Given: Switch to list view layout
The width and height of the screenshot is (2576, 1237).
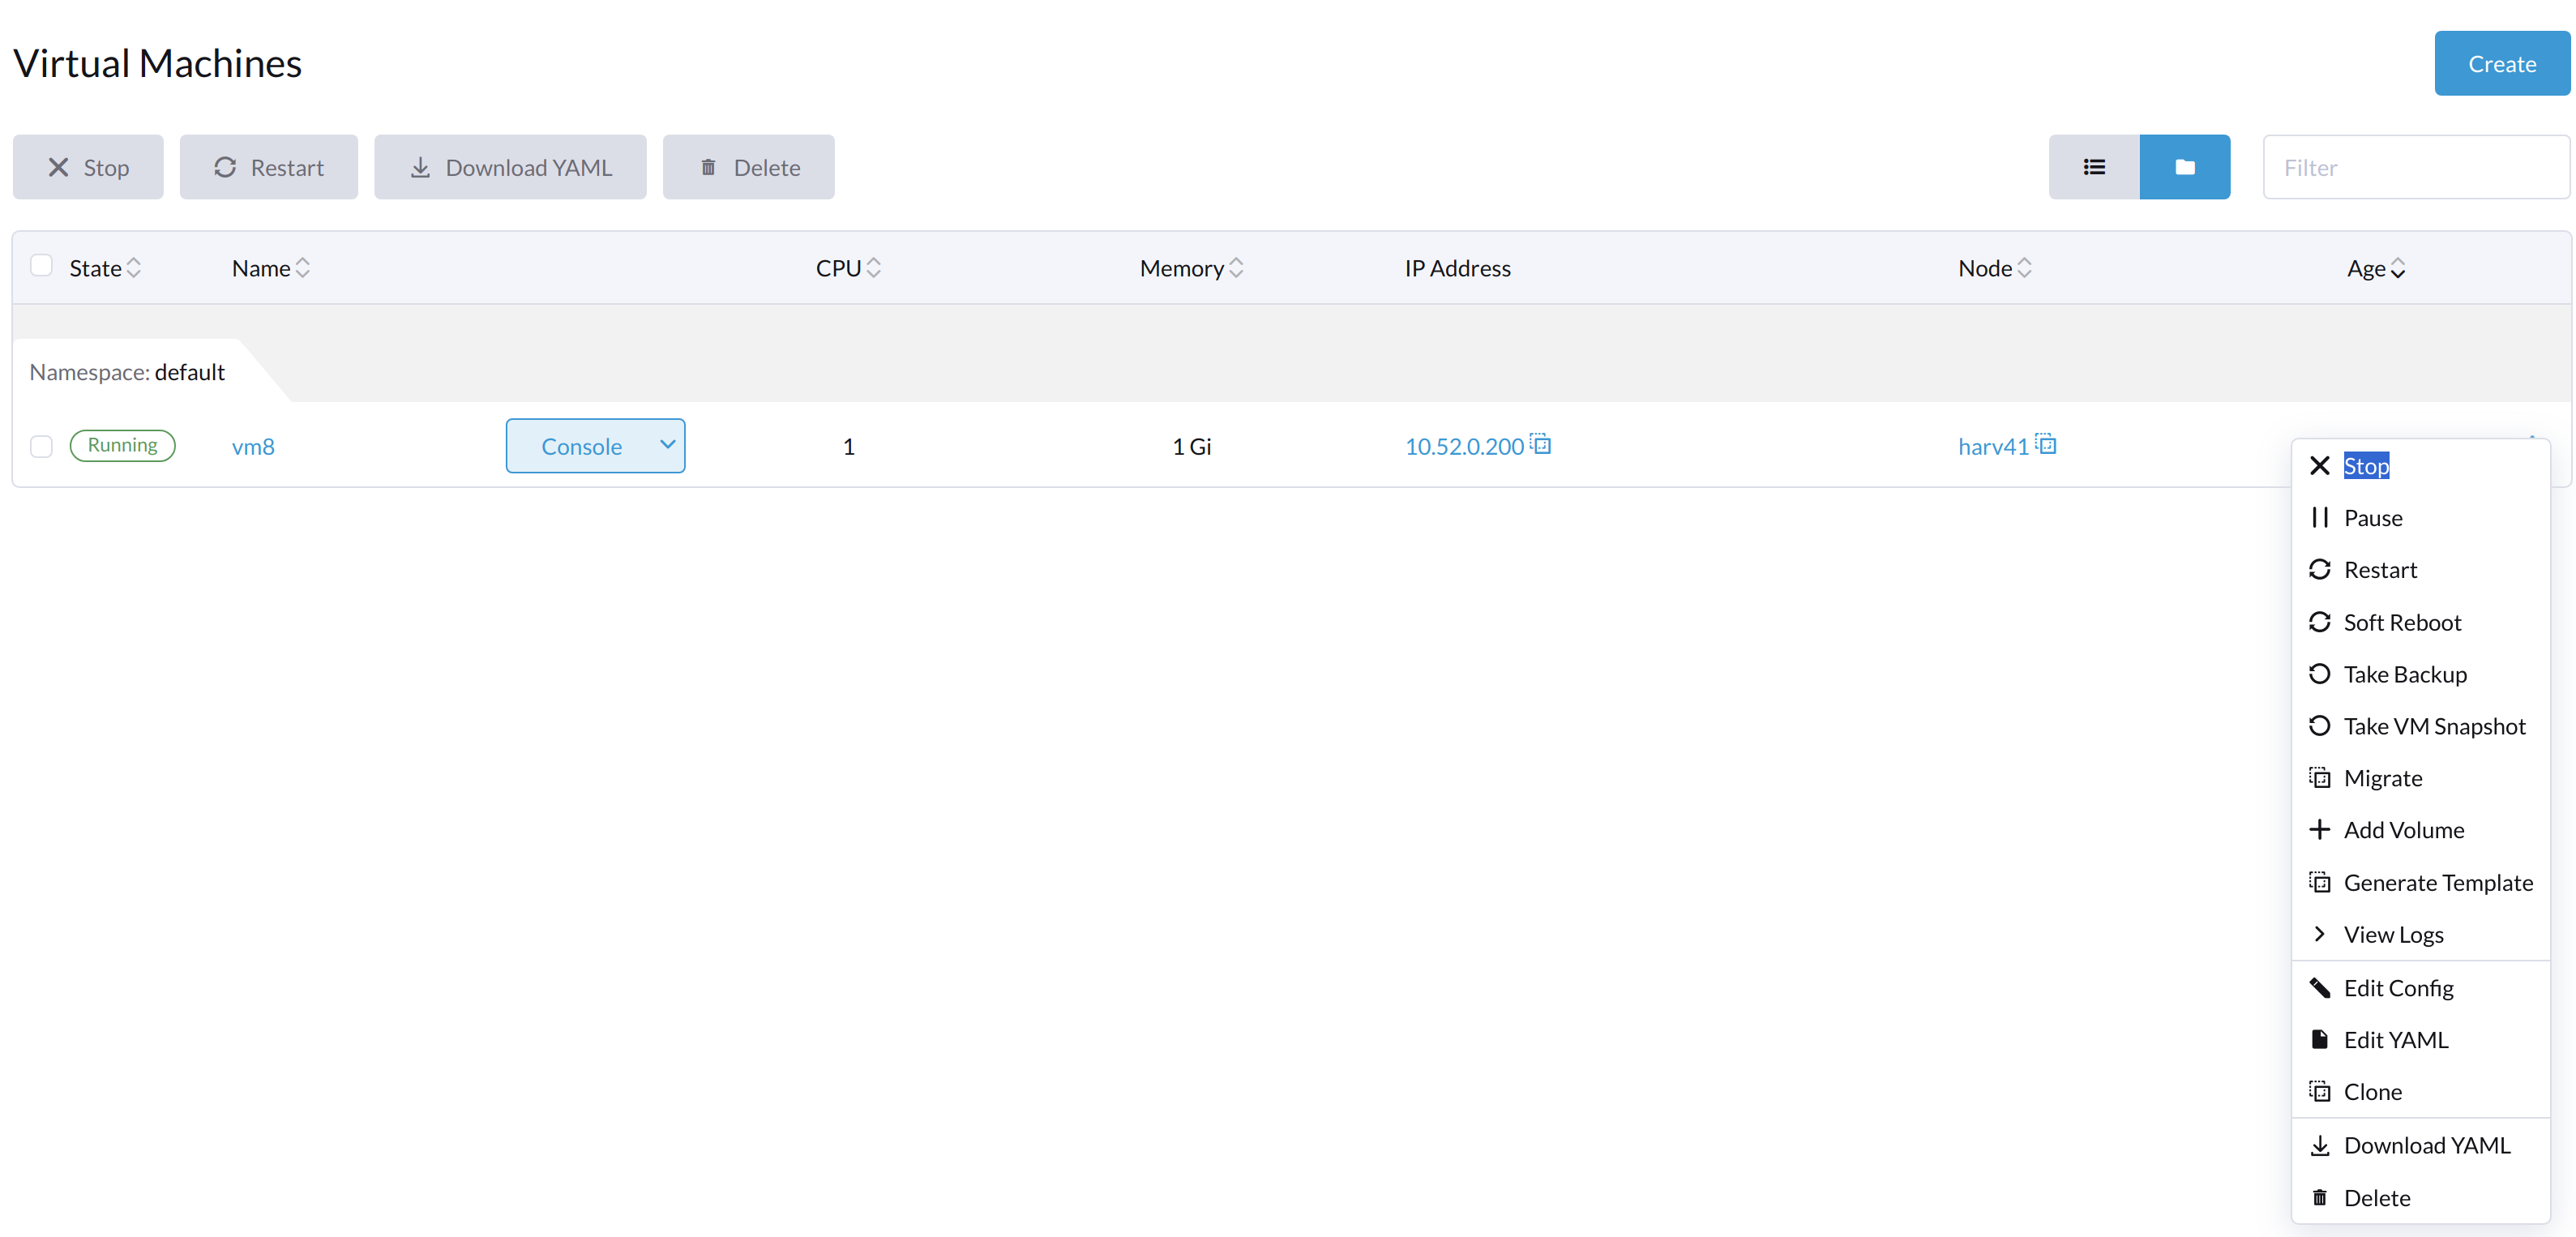Looking at the screenshot, I should point(2093,167).
